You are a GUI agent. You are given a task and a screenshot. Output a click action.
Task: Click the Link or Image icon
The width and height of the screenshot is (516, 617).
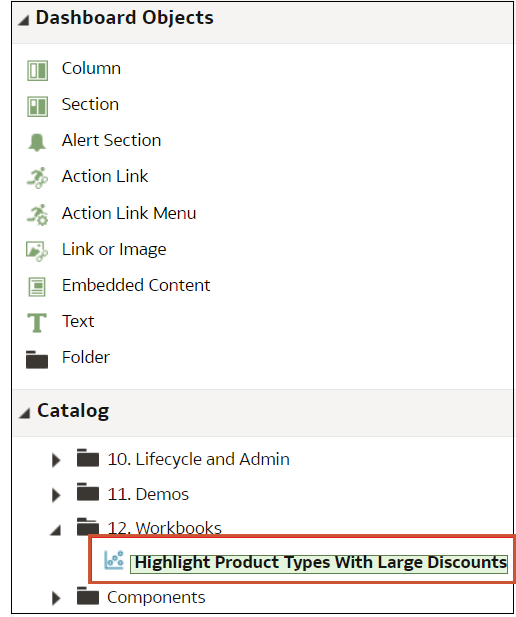click(37, 251)
